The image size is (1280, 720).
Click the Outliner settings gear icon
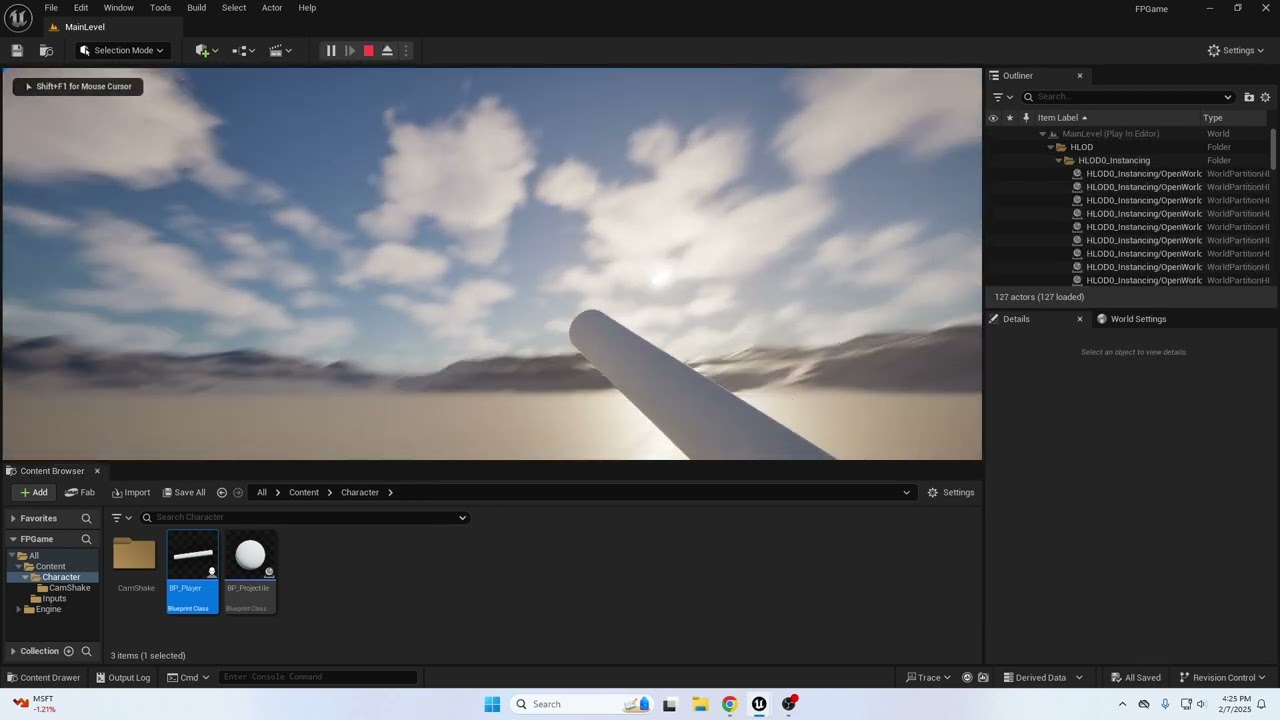coord(1265,97)
